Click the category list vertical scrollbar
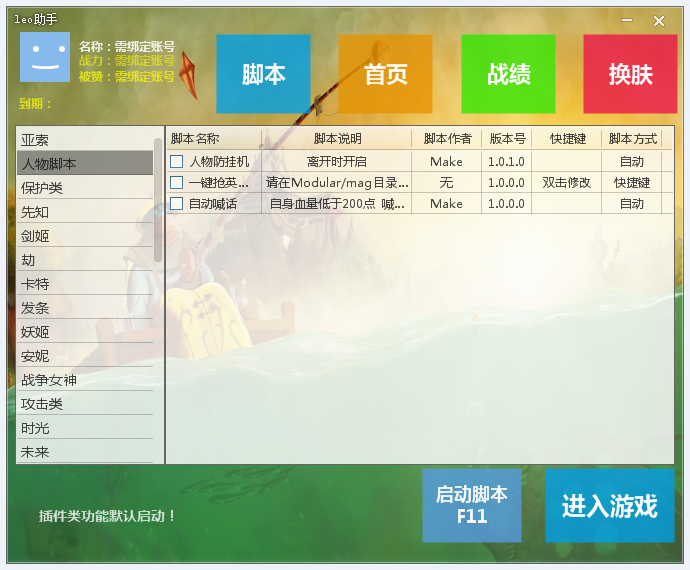This screenshot has height=570, width=690. point(158,200)
